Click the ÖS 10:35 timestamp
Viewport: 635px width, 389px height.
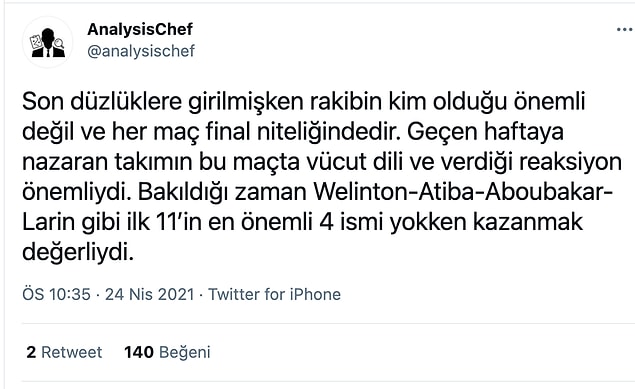56,294
